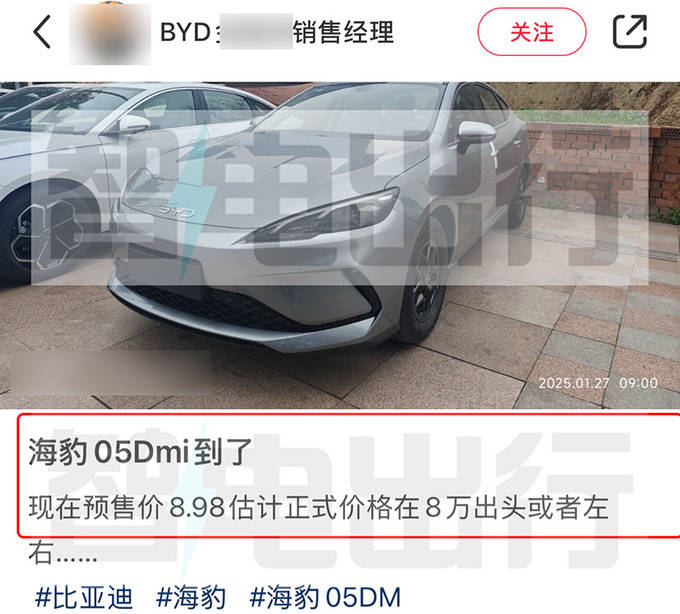Open the #比亚迪 hashtag

coord(84,597)
